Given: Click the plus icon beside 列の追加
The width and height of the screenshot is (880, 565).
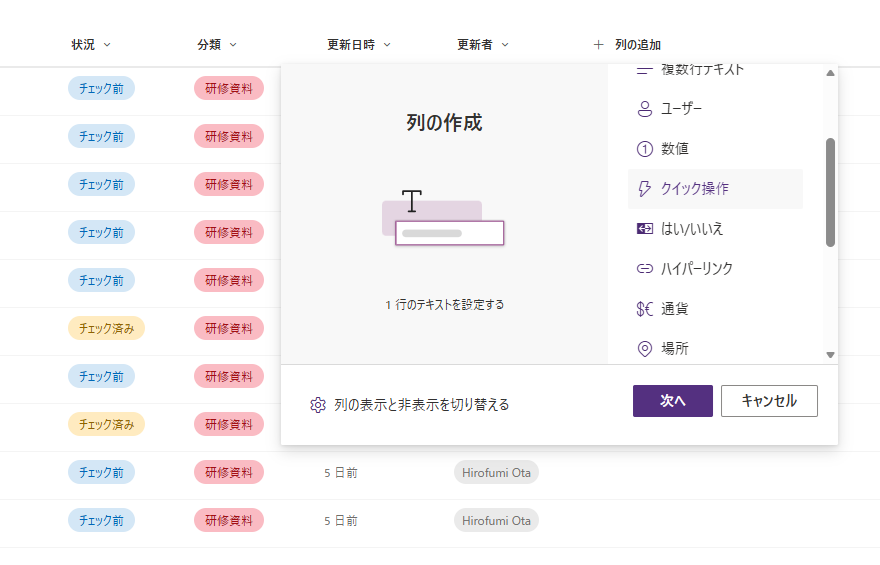Looking at the screenshot, I should click(598, 45).
